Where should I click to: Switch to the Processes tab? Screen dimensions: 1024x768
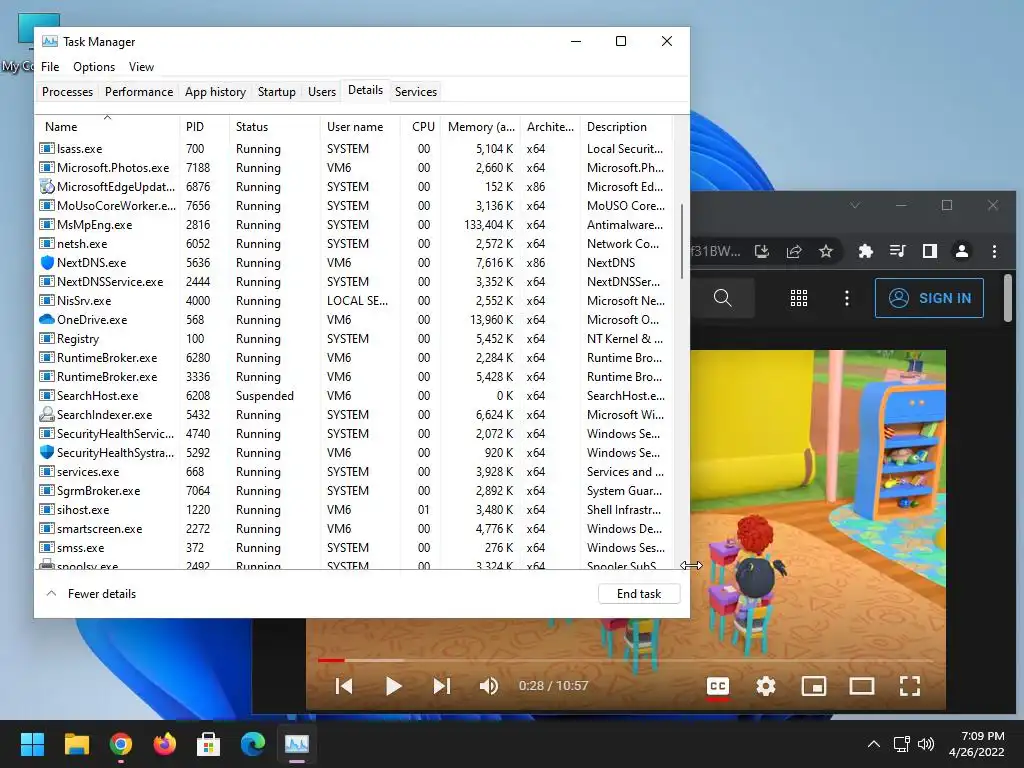pyautogui.click(x=67, y=91)
